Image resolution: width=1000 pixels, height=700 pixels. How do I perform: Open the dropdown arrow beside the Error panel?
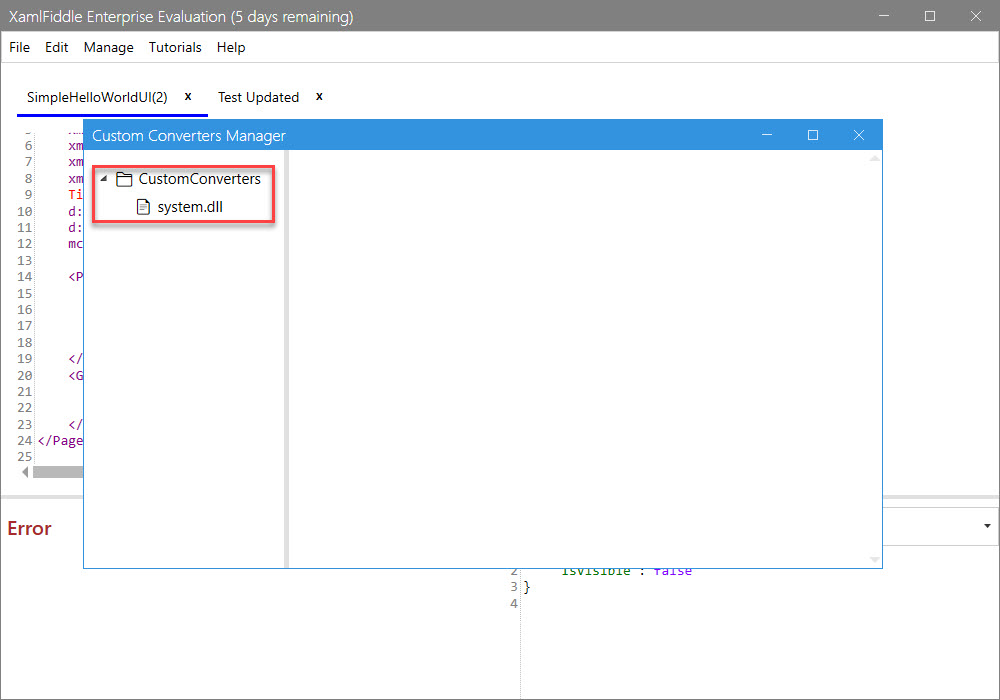(987, 526)
